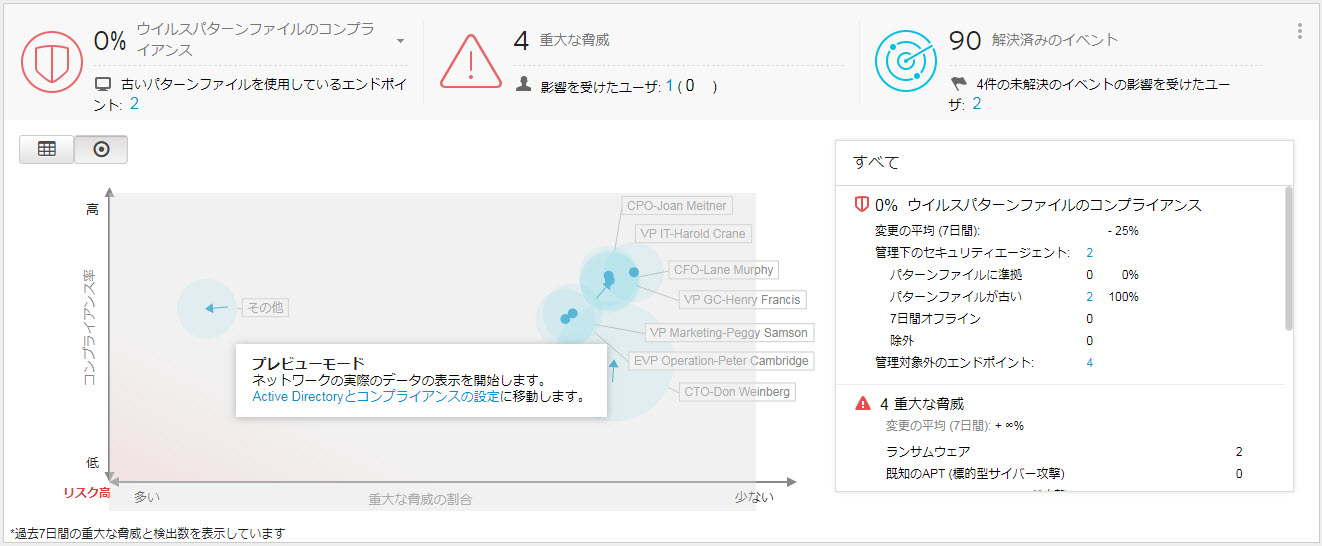This screenshot has height=546, width=1322.
Task: Select the VP IT-Harold Crane label
Action: [692, 234]
